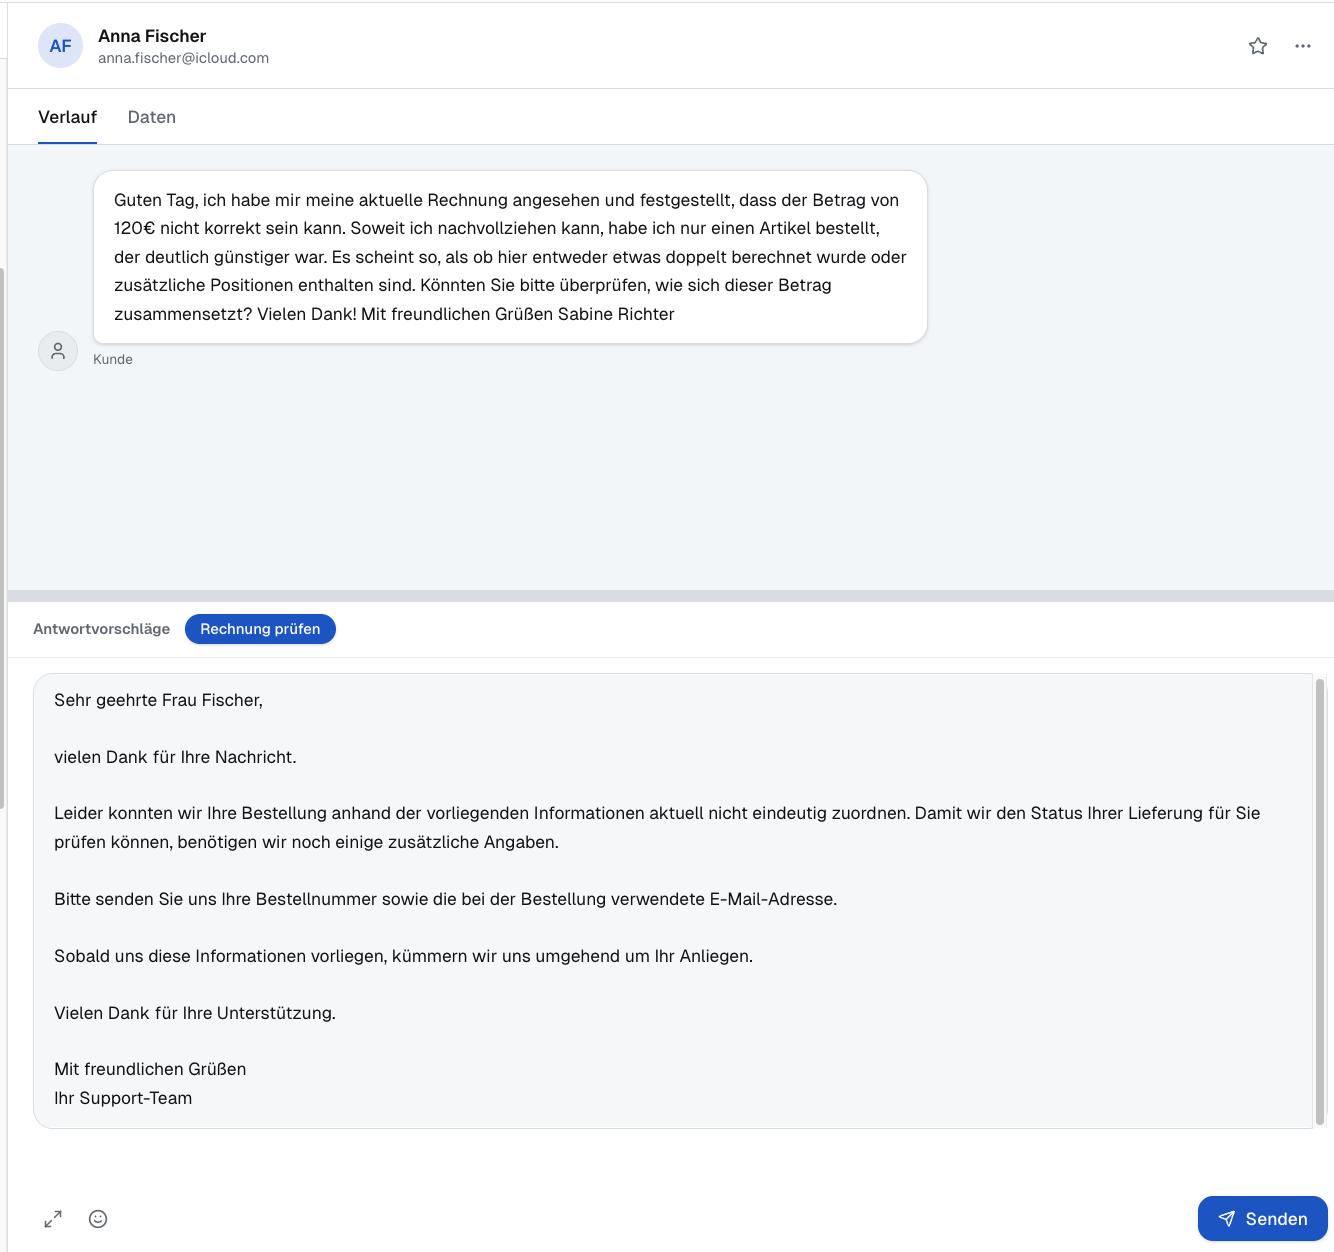
Task: Apply the 'Rechnung prüfen' reply suggestion
Action: [x=260, y=629]
